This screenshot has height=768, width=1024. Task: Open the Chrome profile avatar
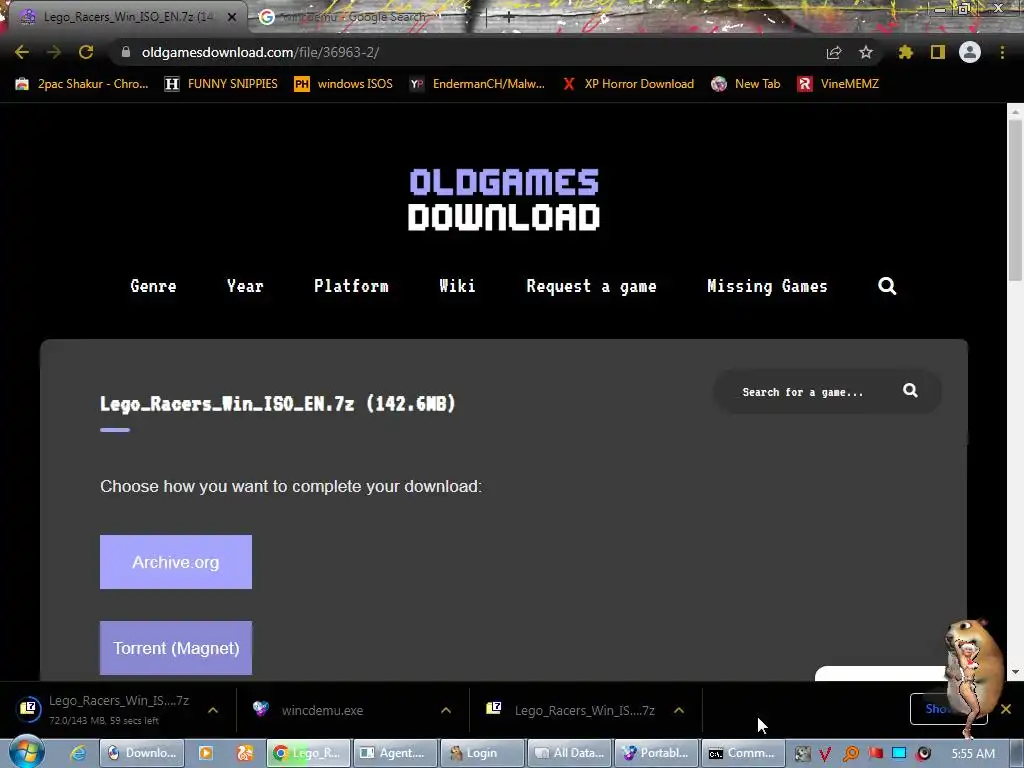[x=970, y=52]
